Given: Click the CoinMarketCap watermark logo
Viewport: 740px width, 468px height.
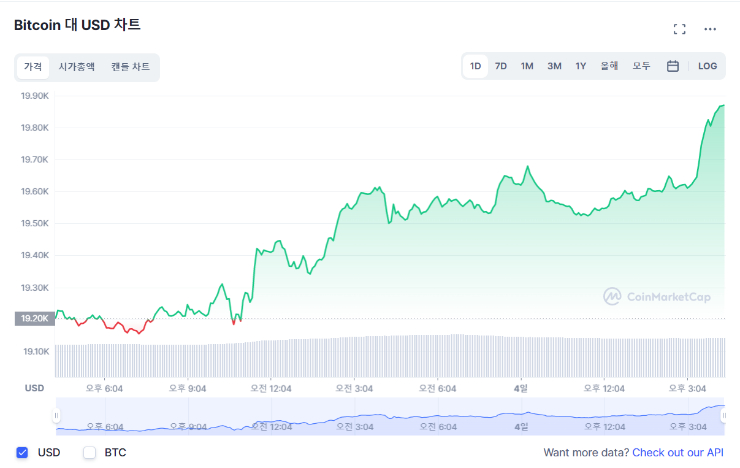Looking at the screenshot, I should tap(657, 296).
